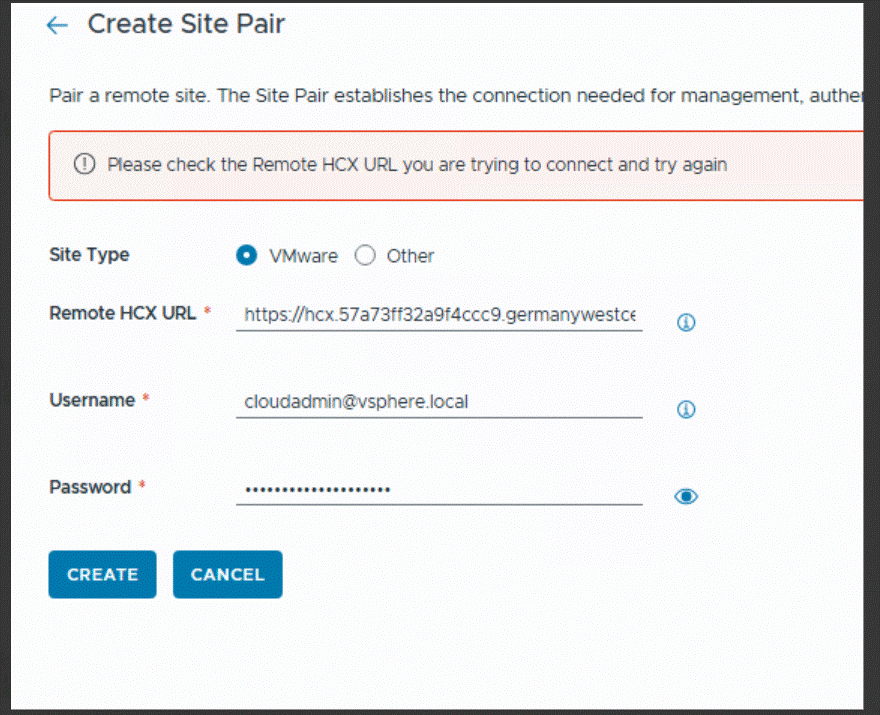Click the Remote HCX URL label
This screenshot has width=880, height=715.
click(x=123, y=313)
